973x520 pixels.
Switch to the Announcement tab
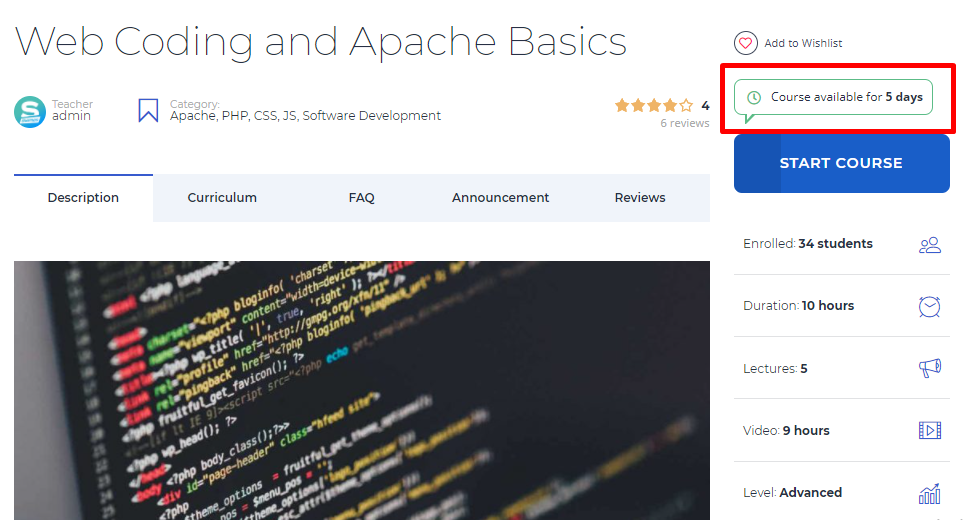point(500,197)
